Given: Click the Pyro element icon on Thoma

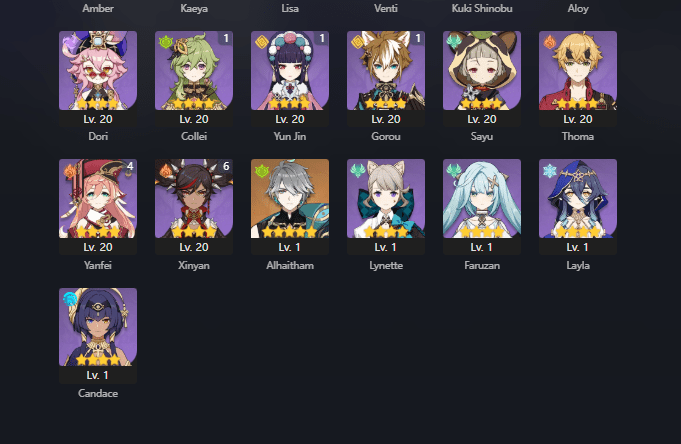Looking at the screenshot, I should click(550, 42).
